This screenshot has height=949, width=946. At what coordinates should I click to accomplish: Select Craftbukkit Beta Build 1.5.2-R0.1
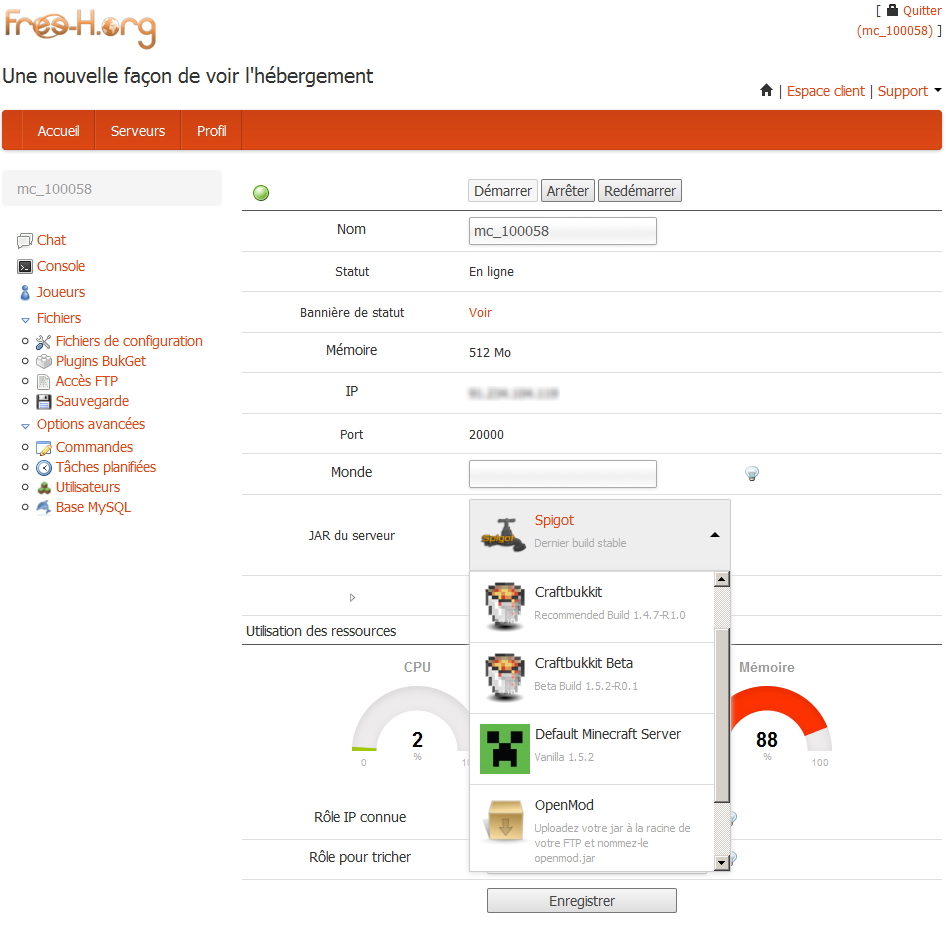tap(592, 678)
